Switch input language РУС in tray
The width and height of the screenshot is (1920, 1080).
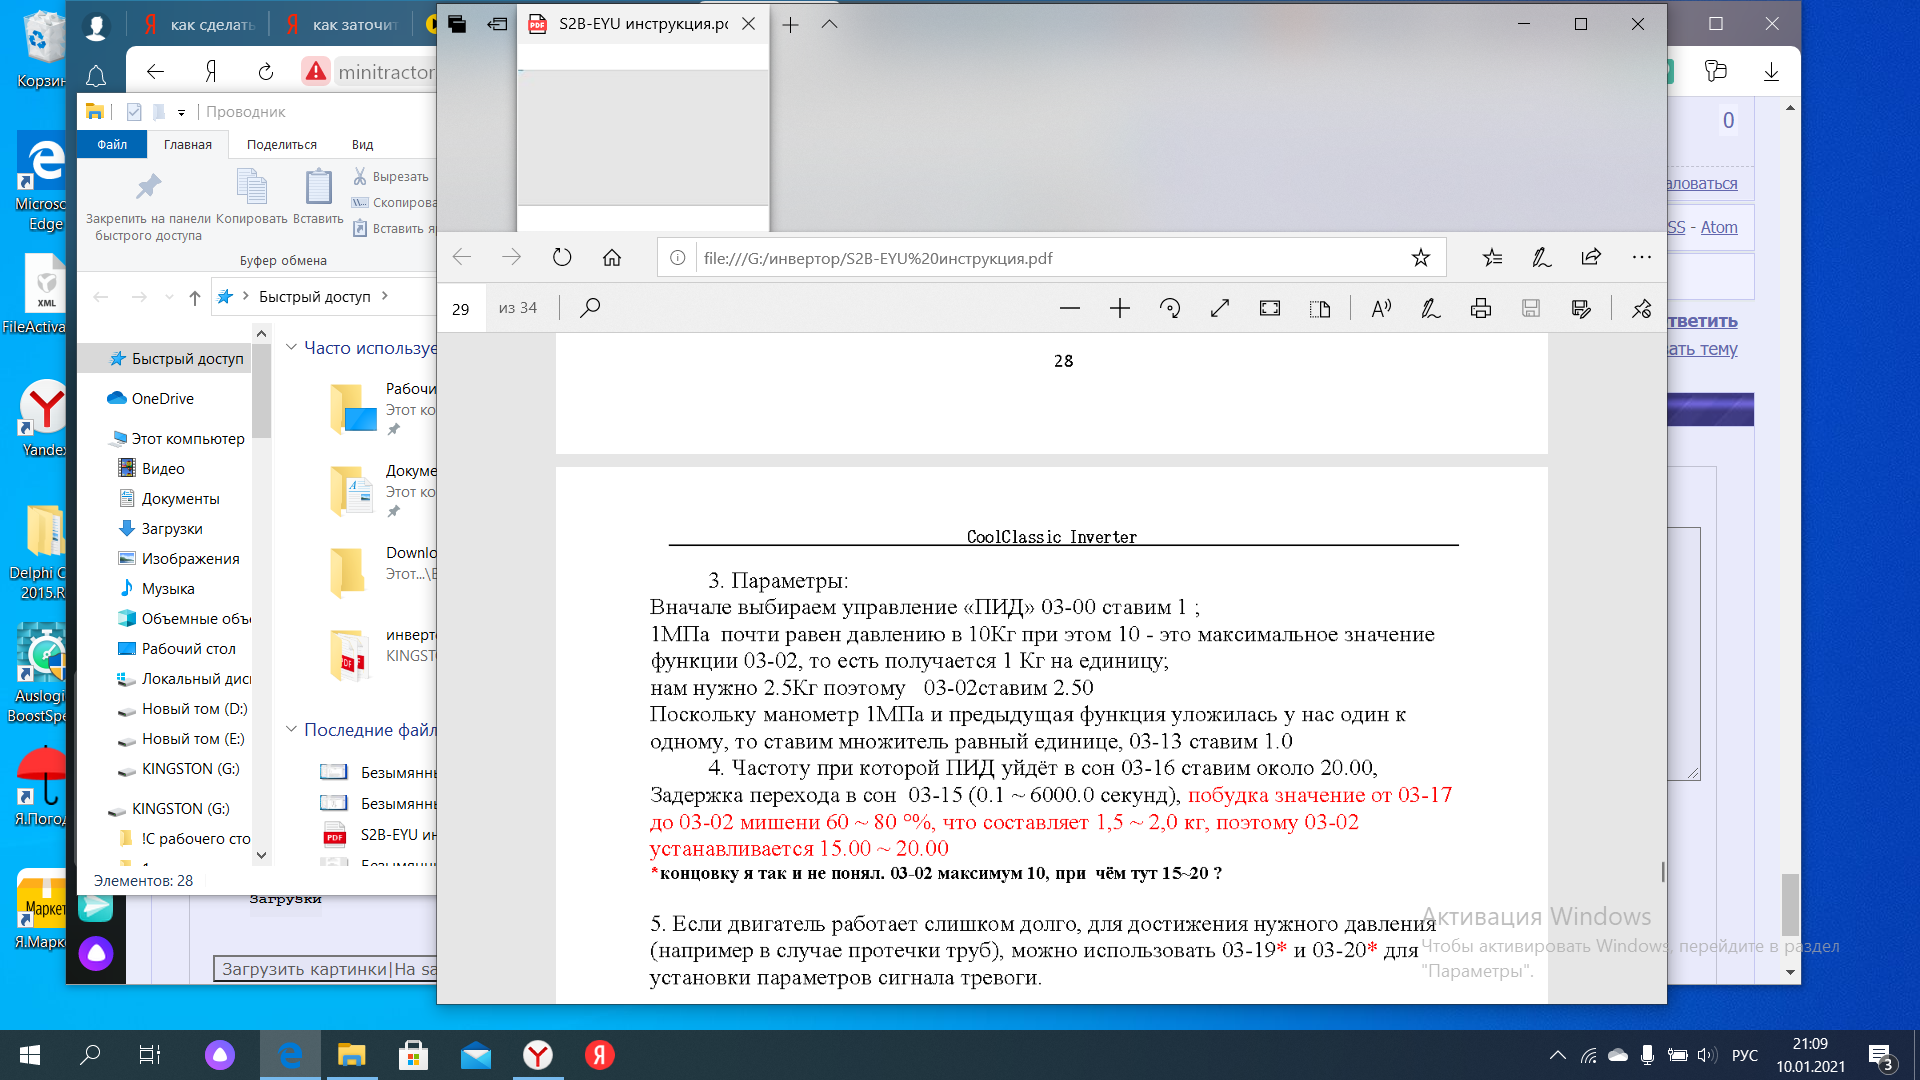click(1745, 1055)
